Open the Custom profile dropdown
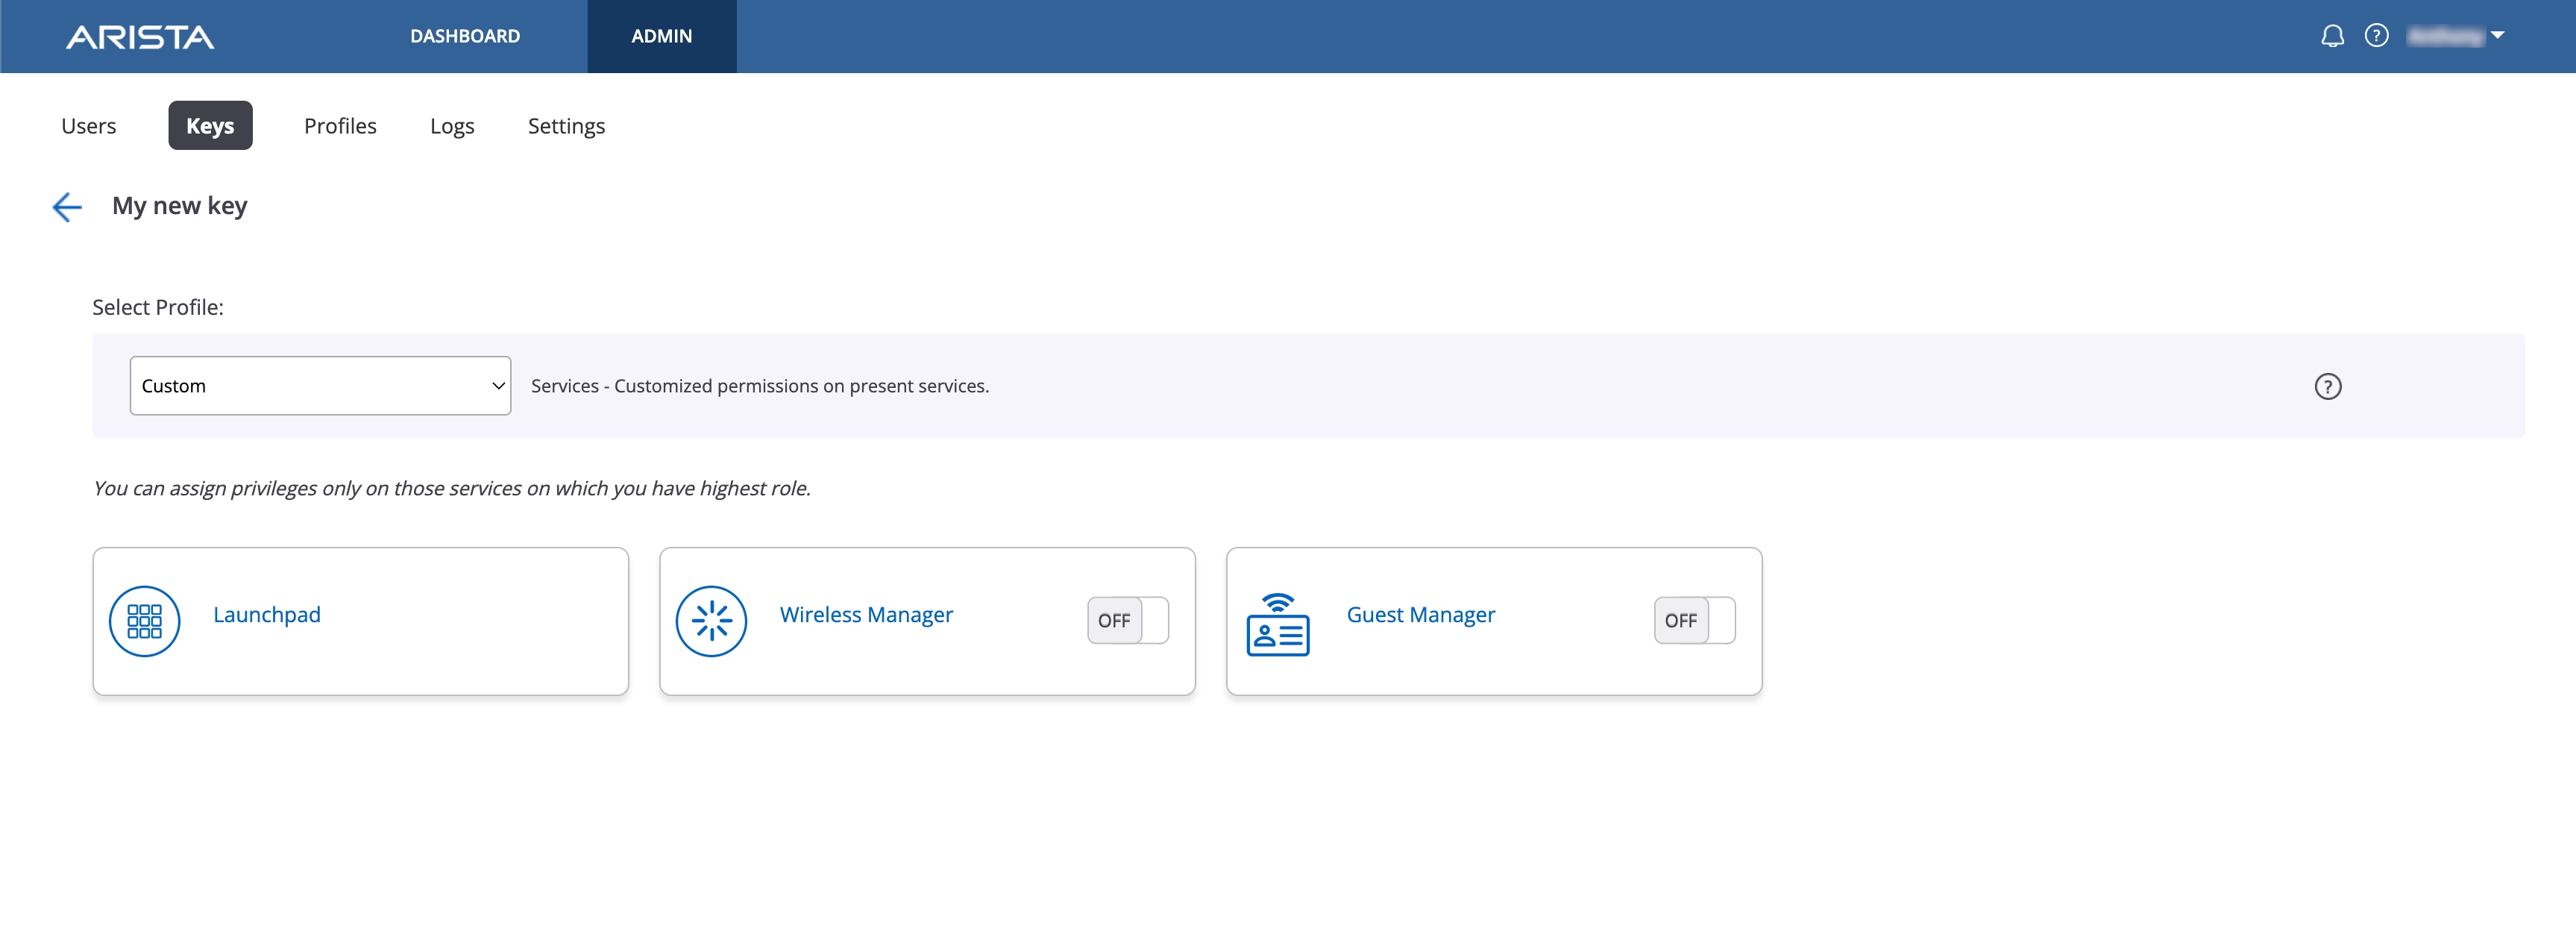The width and height of the screenshot is (2576, 937). (x=320, y=386)
